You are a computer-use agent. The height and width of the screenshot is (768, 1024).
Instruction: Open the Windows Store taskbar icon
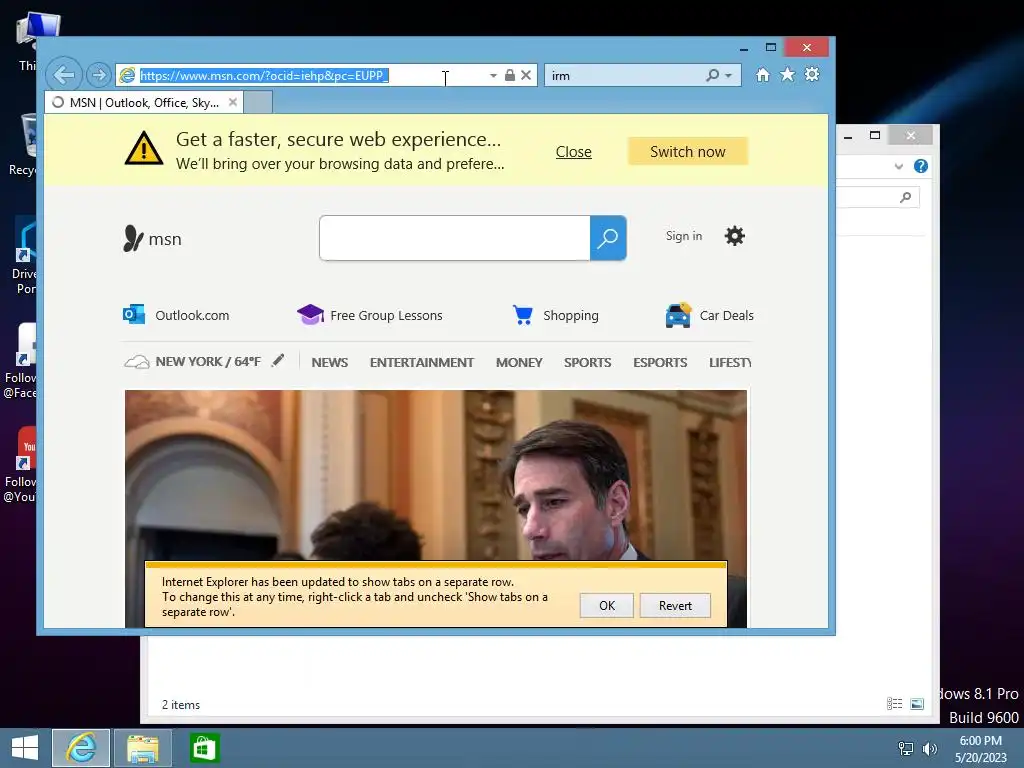204,748
